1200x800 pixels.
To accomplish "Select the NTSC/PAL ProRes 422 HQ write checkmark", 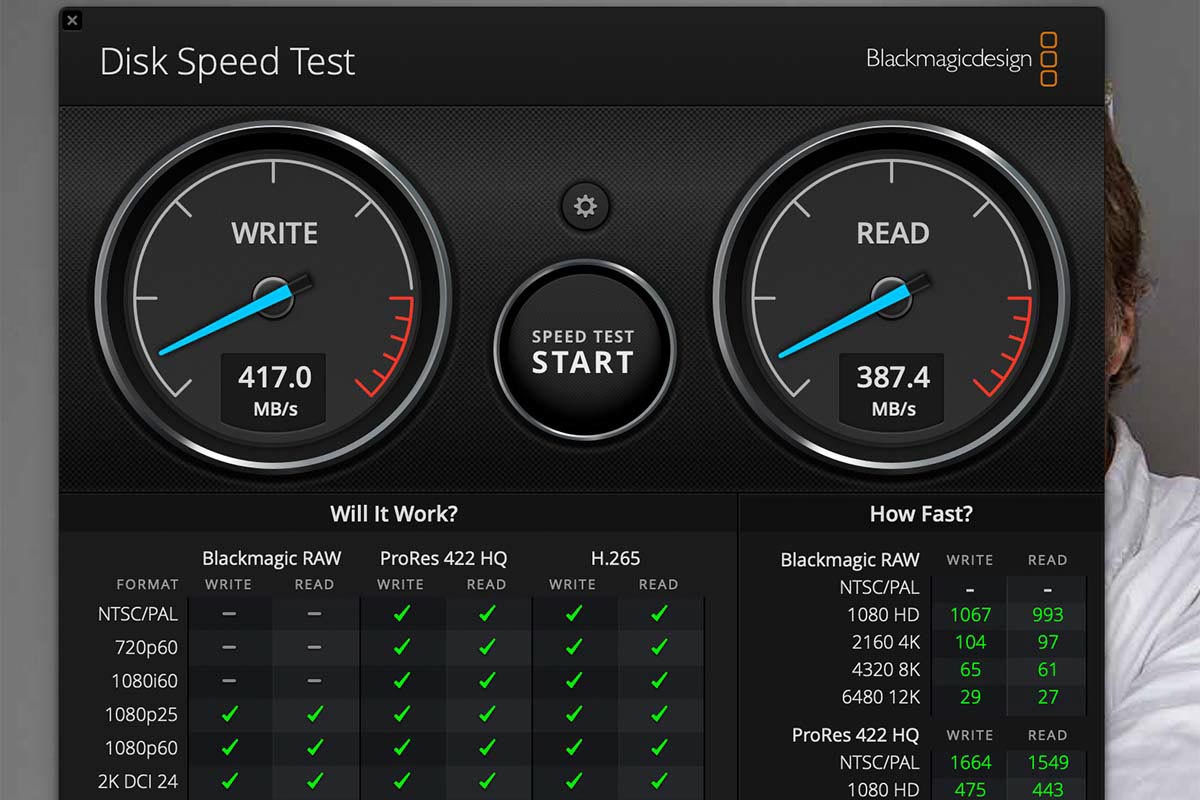I will click(402, 614).
